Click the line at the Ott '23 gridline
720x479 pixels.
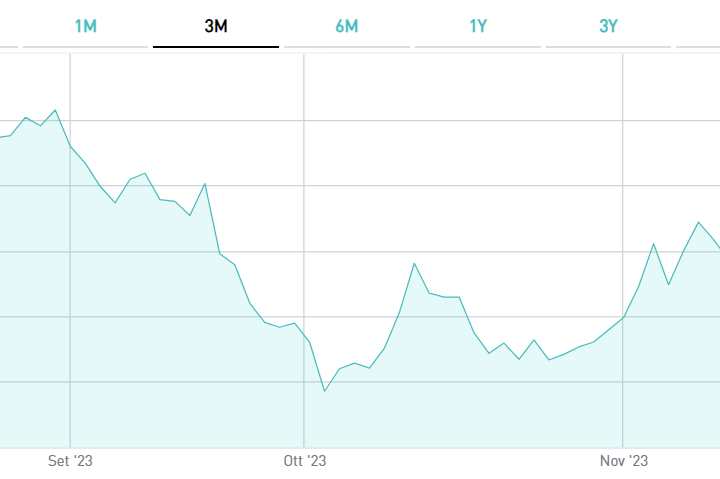(x=304, y=333)
